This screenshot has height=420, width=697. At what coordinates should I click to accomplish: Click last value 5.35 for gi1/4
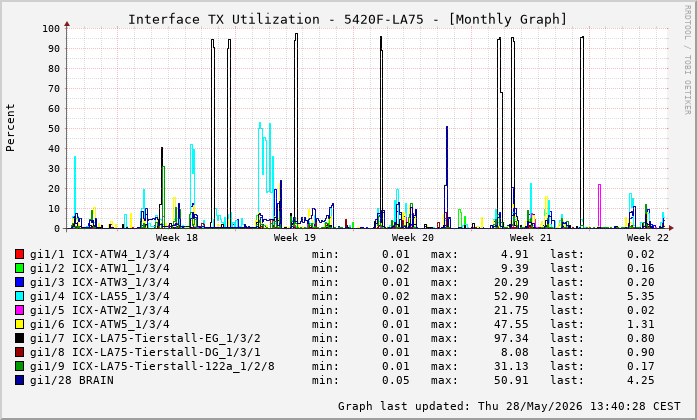point(641,296)
